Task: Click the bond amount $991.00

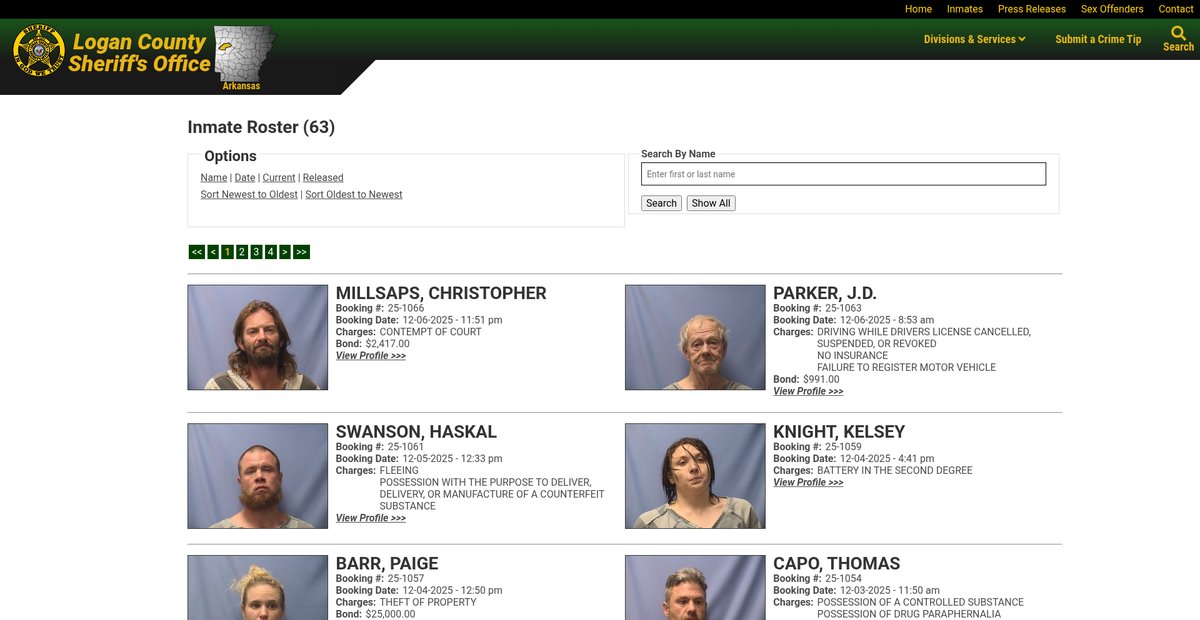Action: pos(821,380)
